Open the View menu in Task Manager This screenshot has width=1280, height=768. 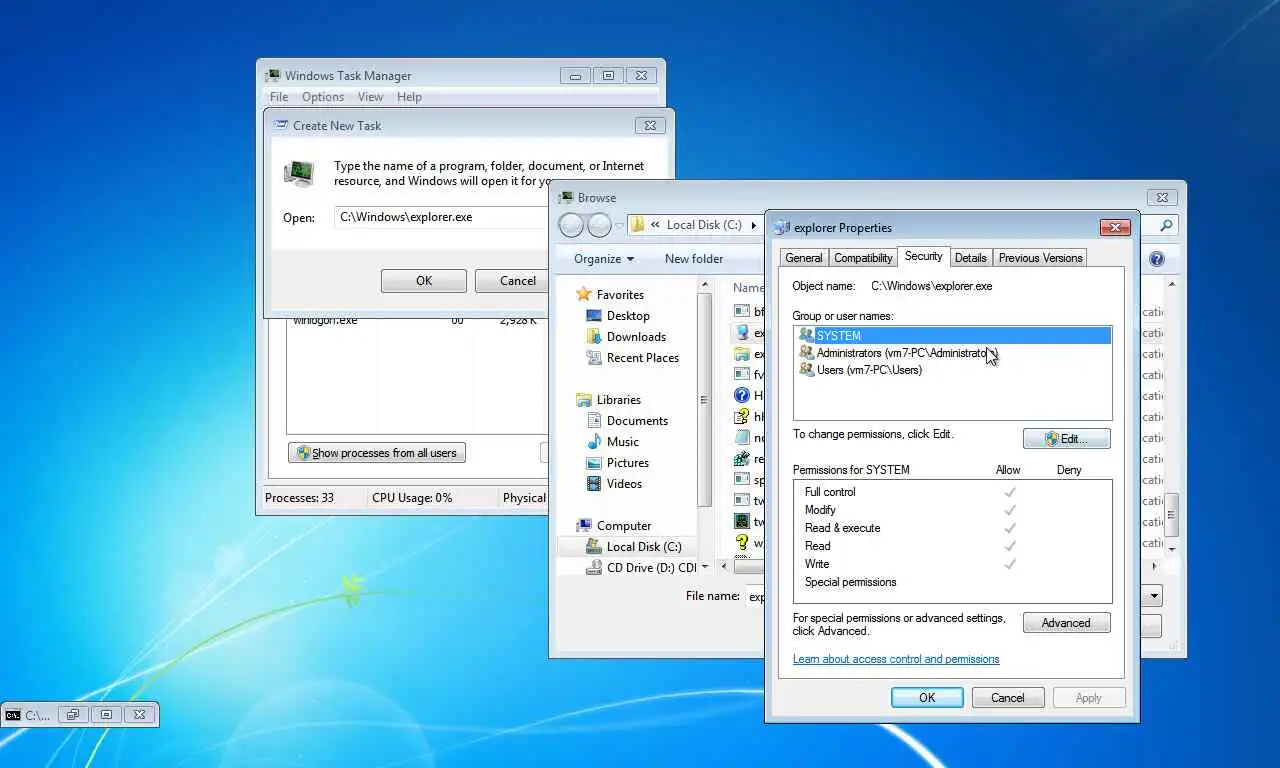[x=370, y=97]
